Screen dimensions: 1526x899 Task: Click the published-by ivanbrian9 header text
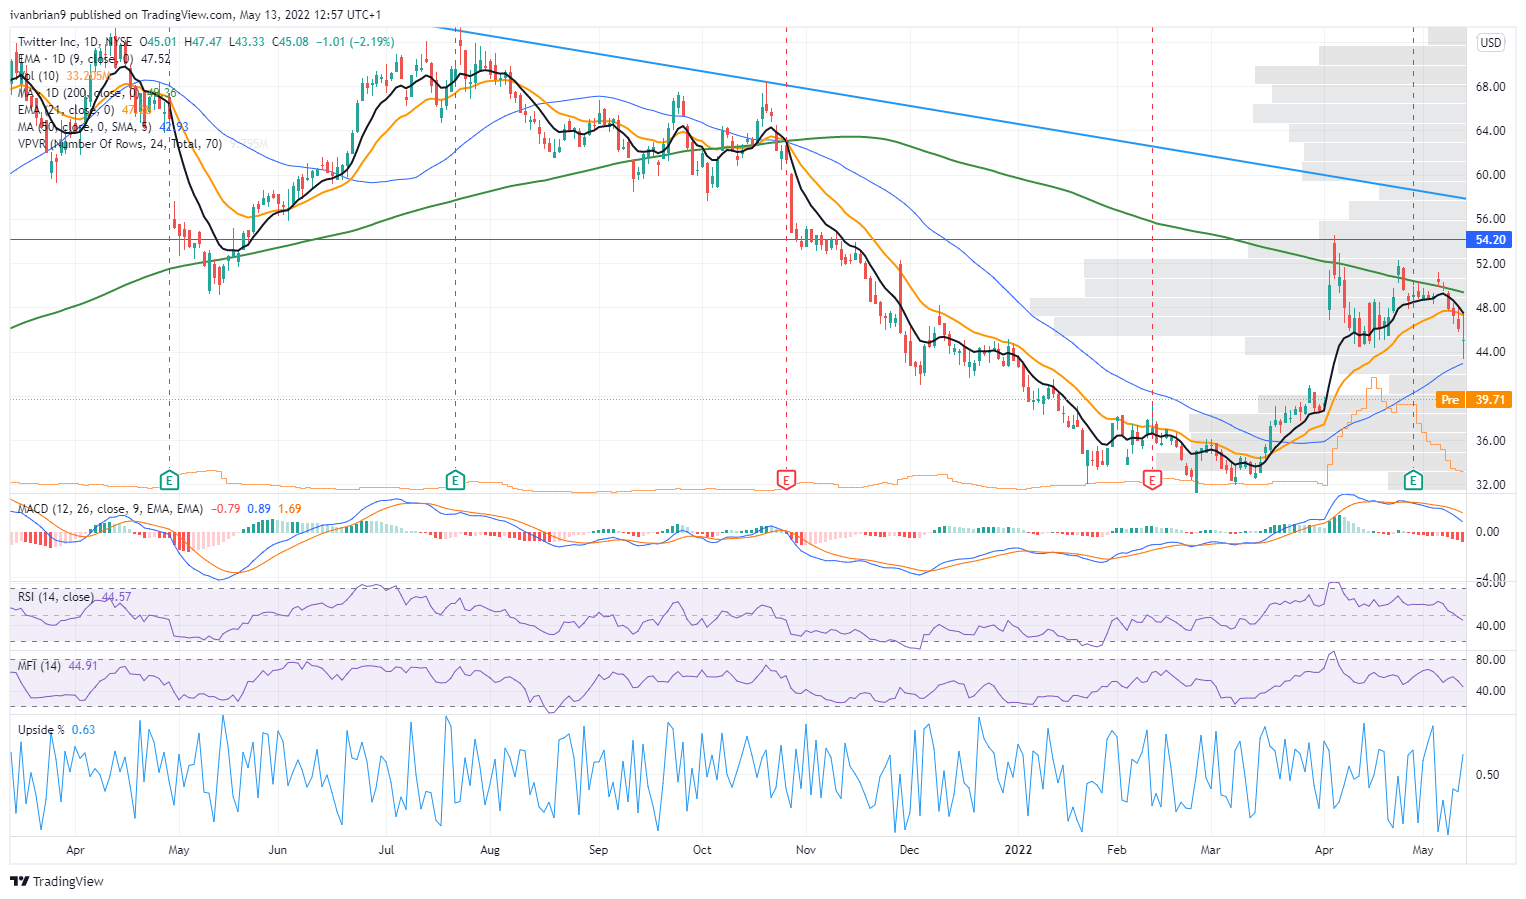coord(195,15)
